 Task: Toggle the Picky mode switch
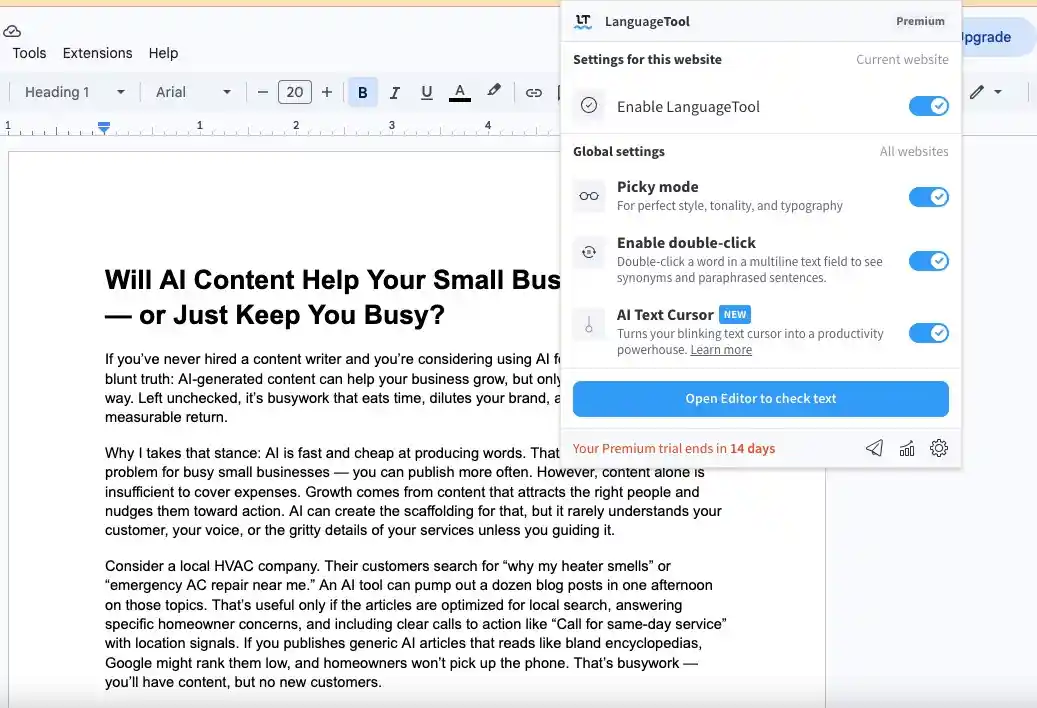point(929,196)
